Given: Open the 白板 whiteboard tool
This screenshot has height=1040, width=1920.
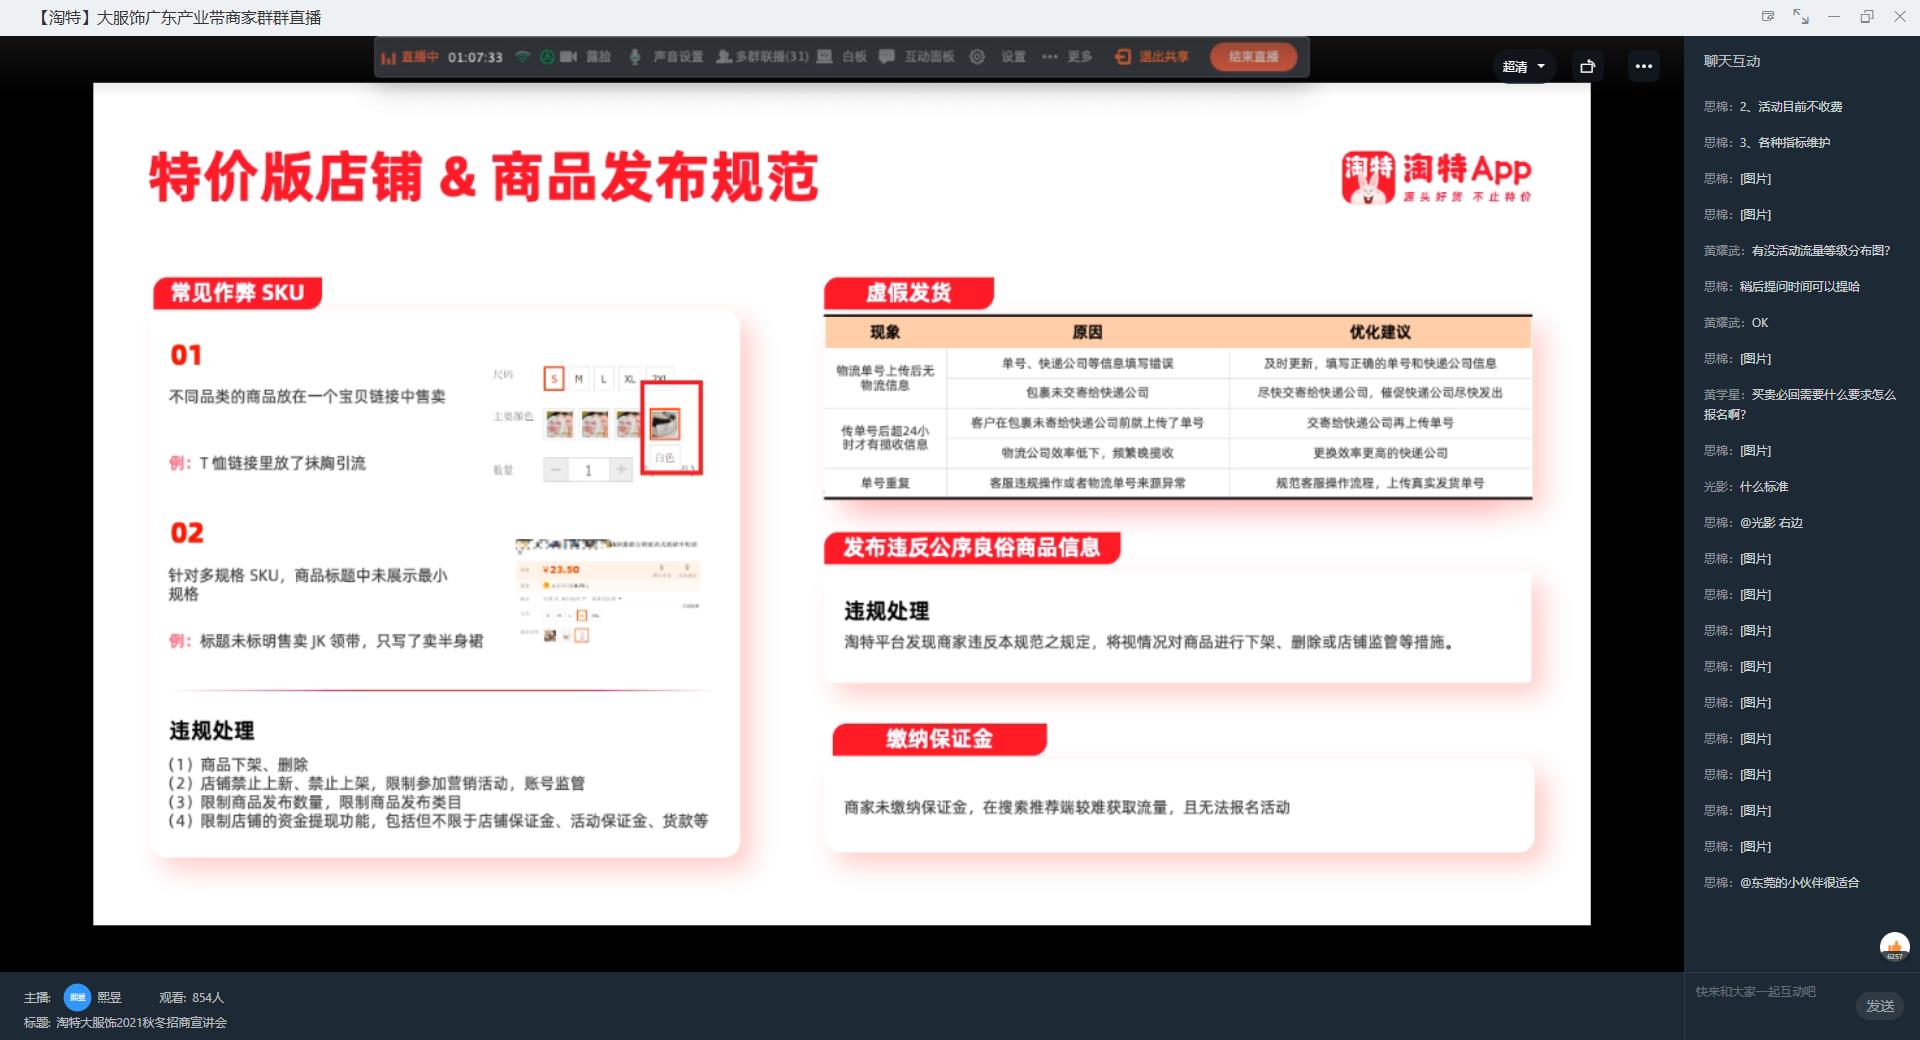Looking at the screenshot, I should [x=842, y=57].
